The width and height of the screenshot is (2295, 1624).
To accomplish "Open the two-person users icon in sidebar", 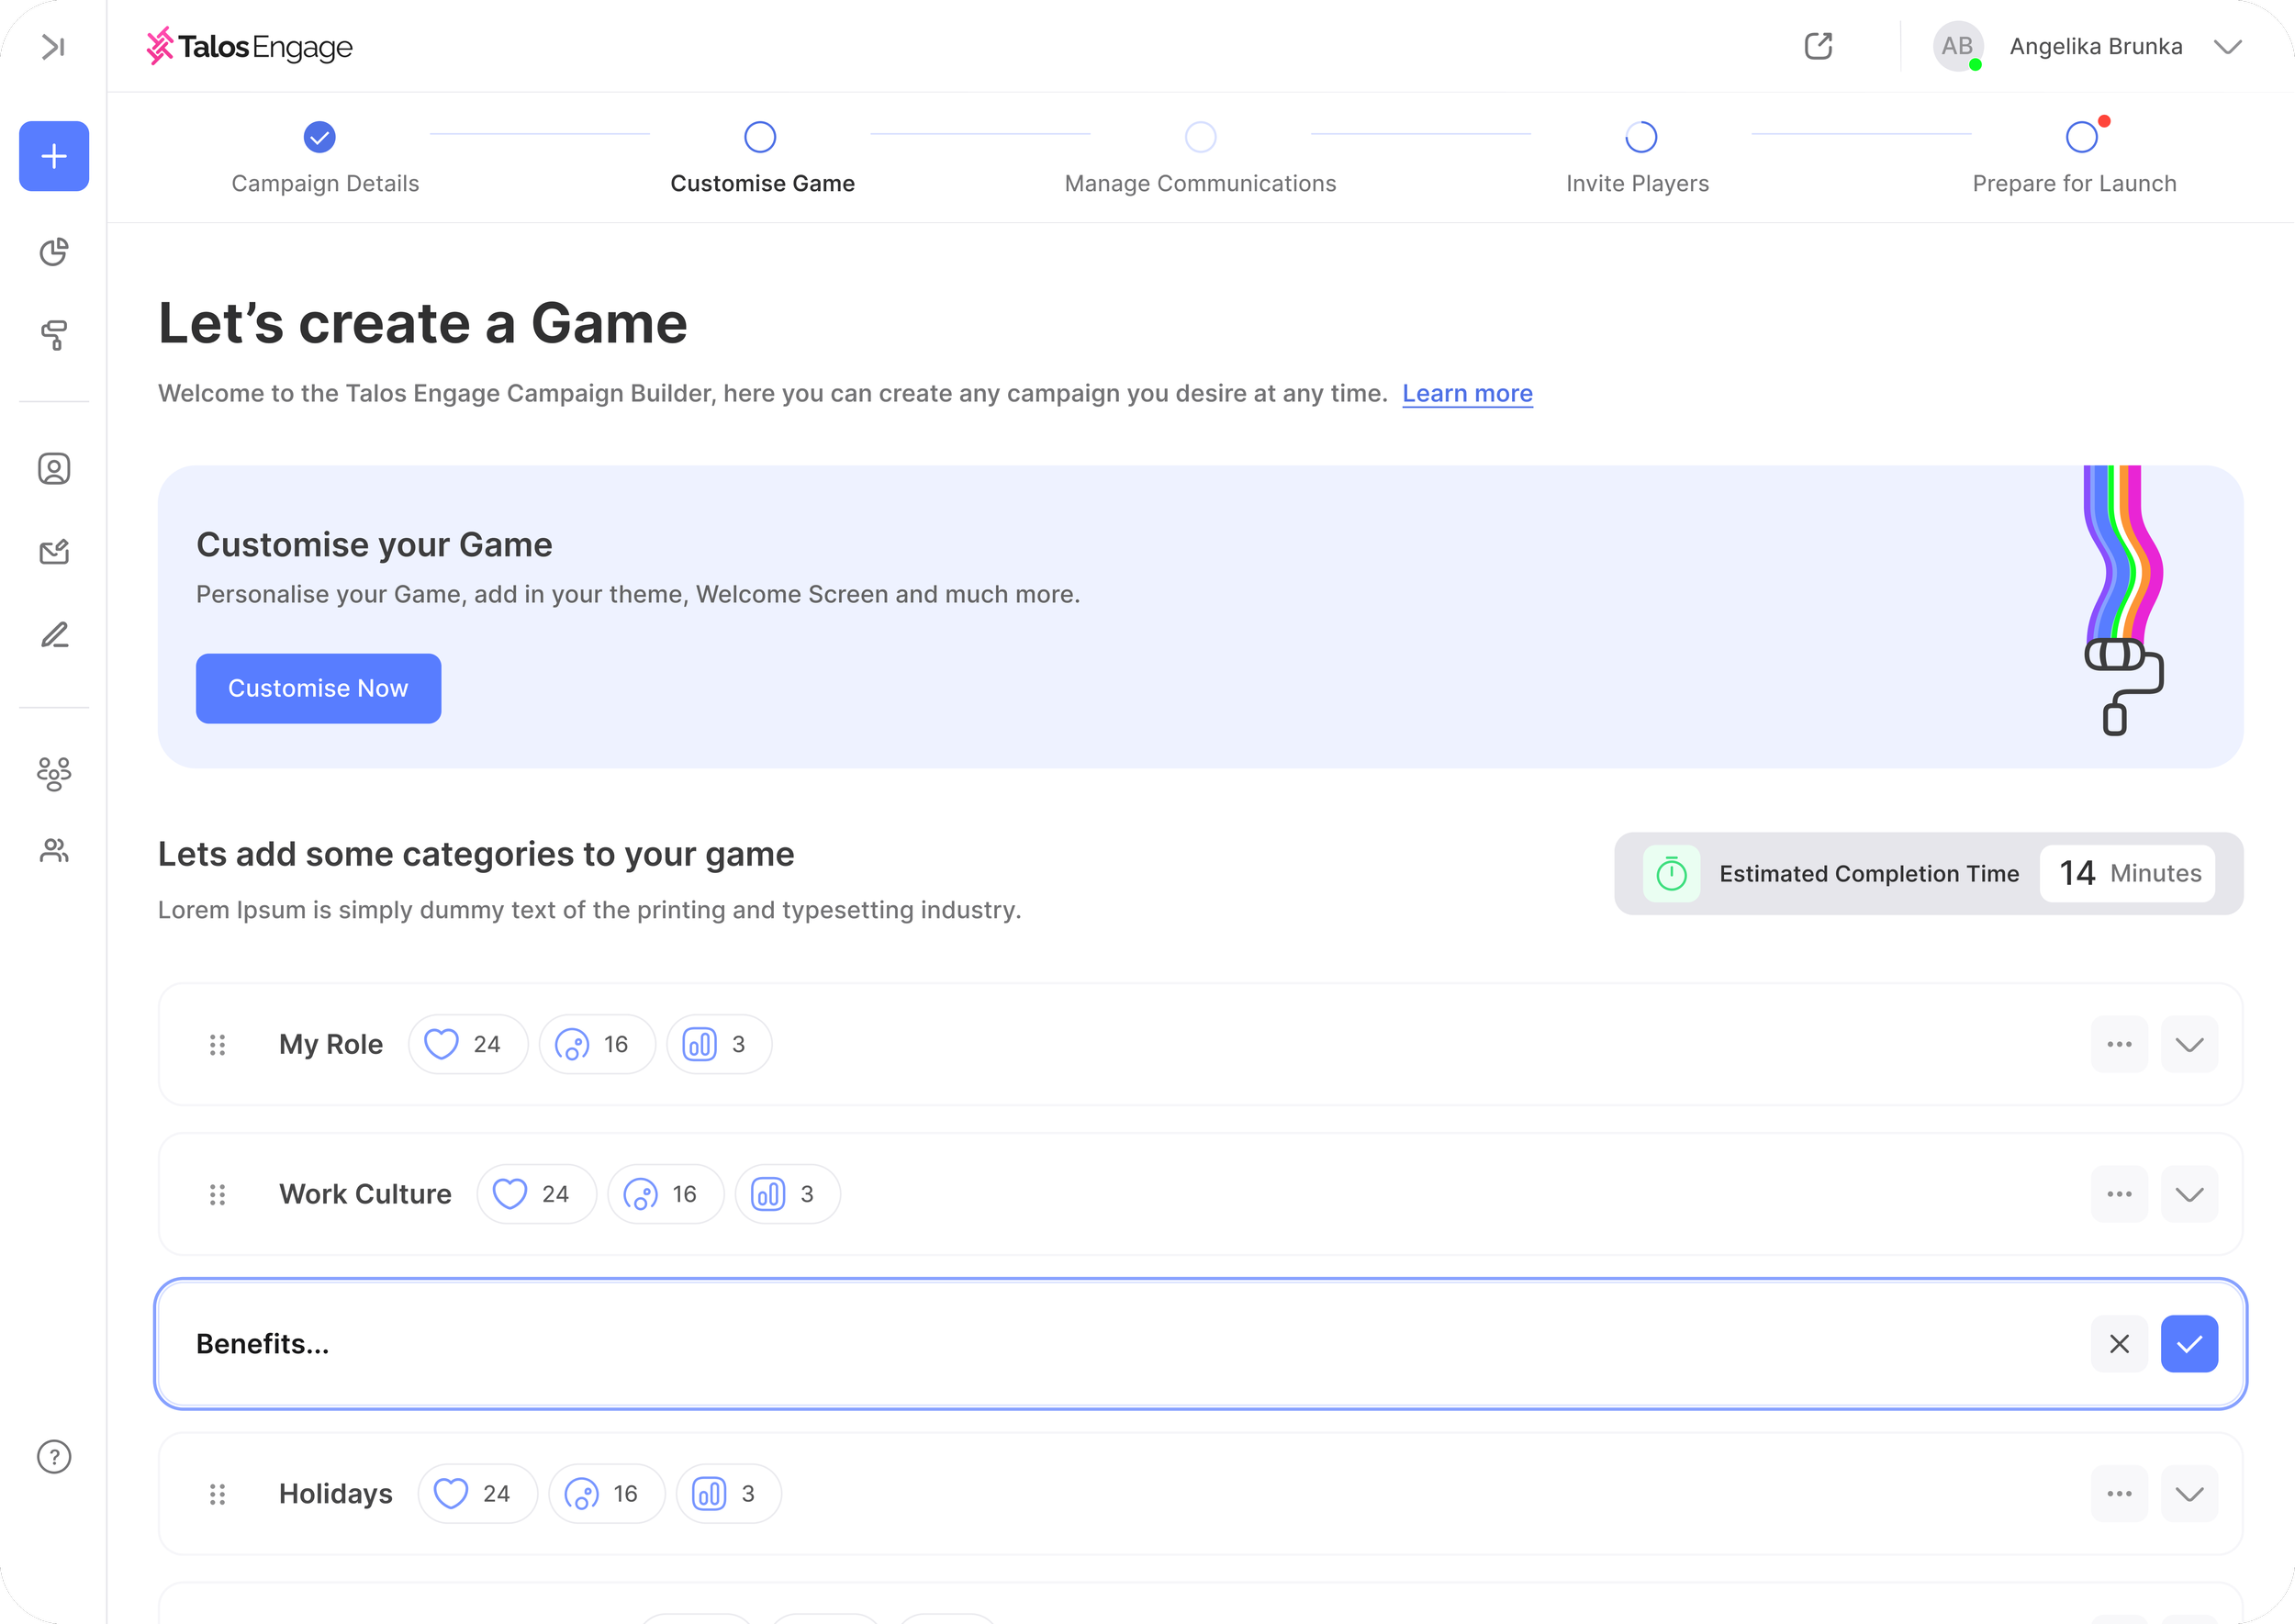I will point(54,851).
